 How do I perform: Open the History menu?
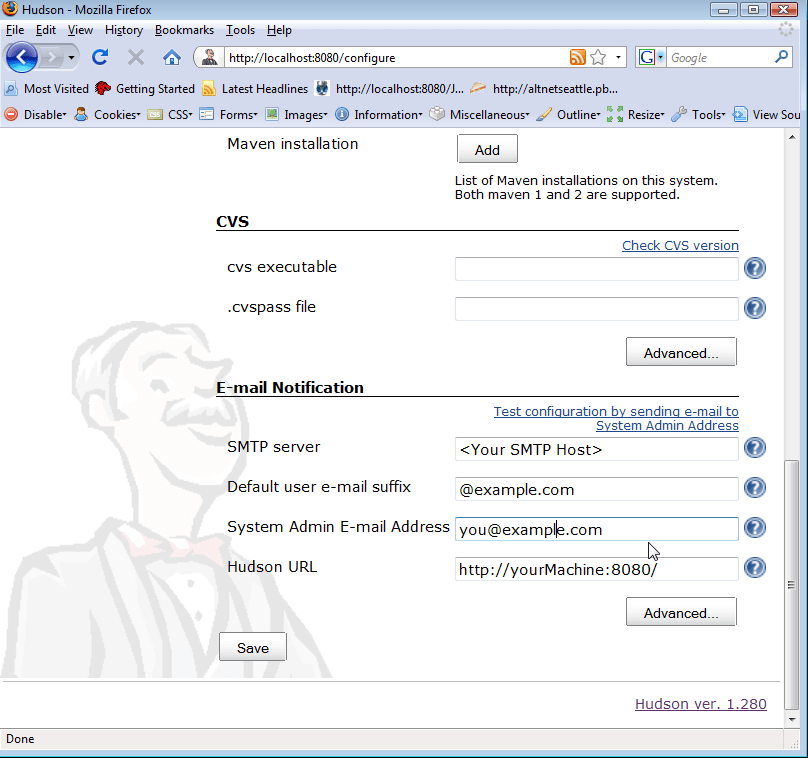click(x=123, y=30)
